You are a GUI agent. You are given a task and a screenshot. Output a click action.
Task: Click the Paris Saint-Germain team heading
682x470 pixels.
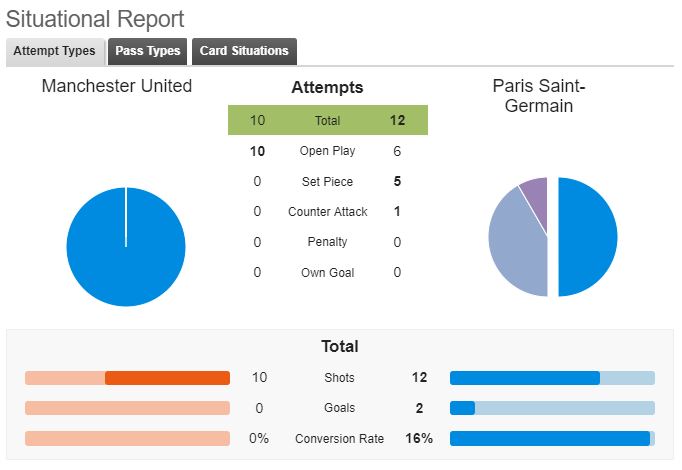(x=539, y=96)
